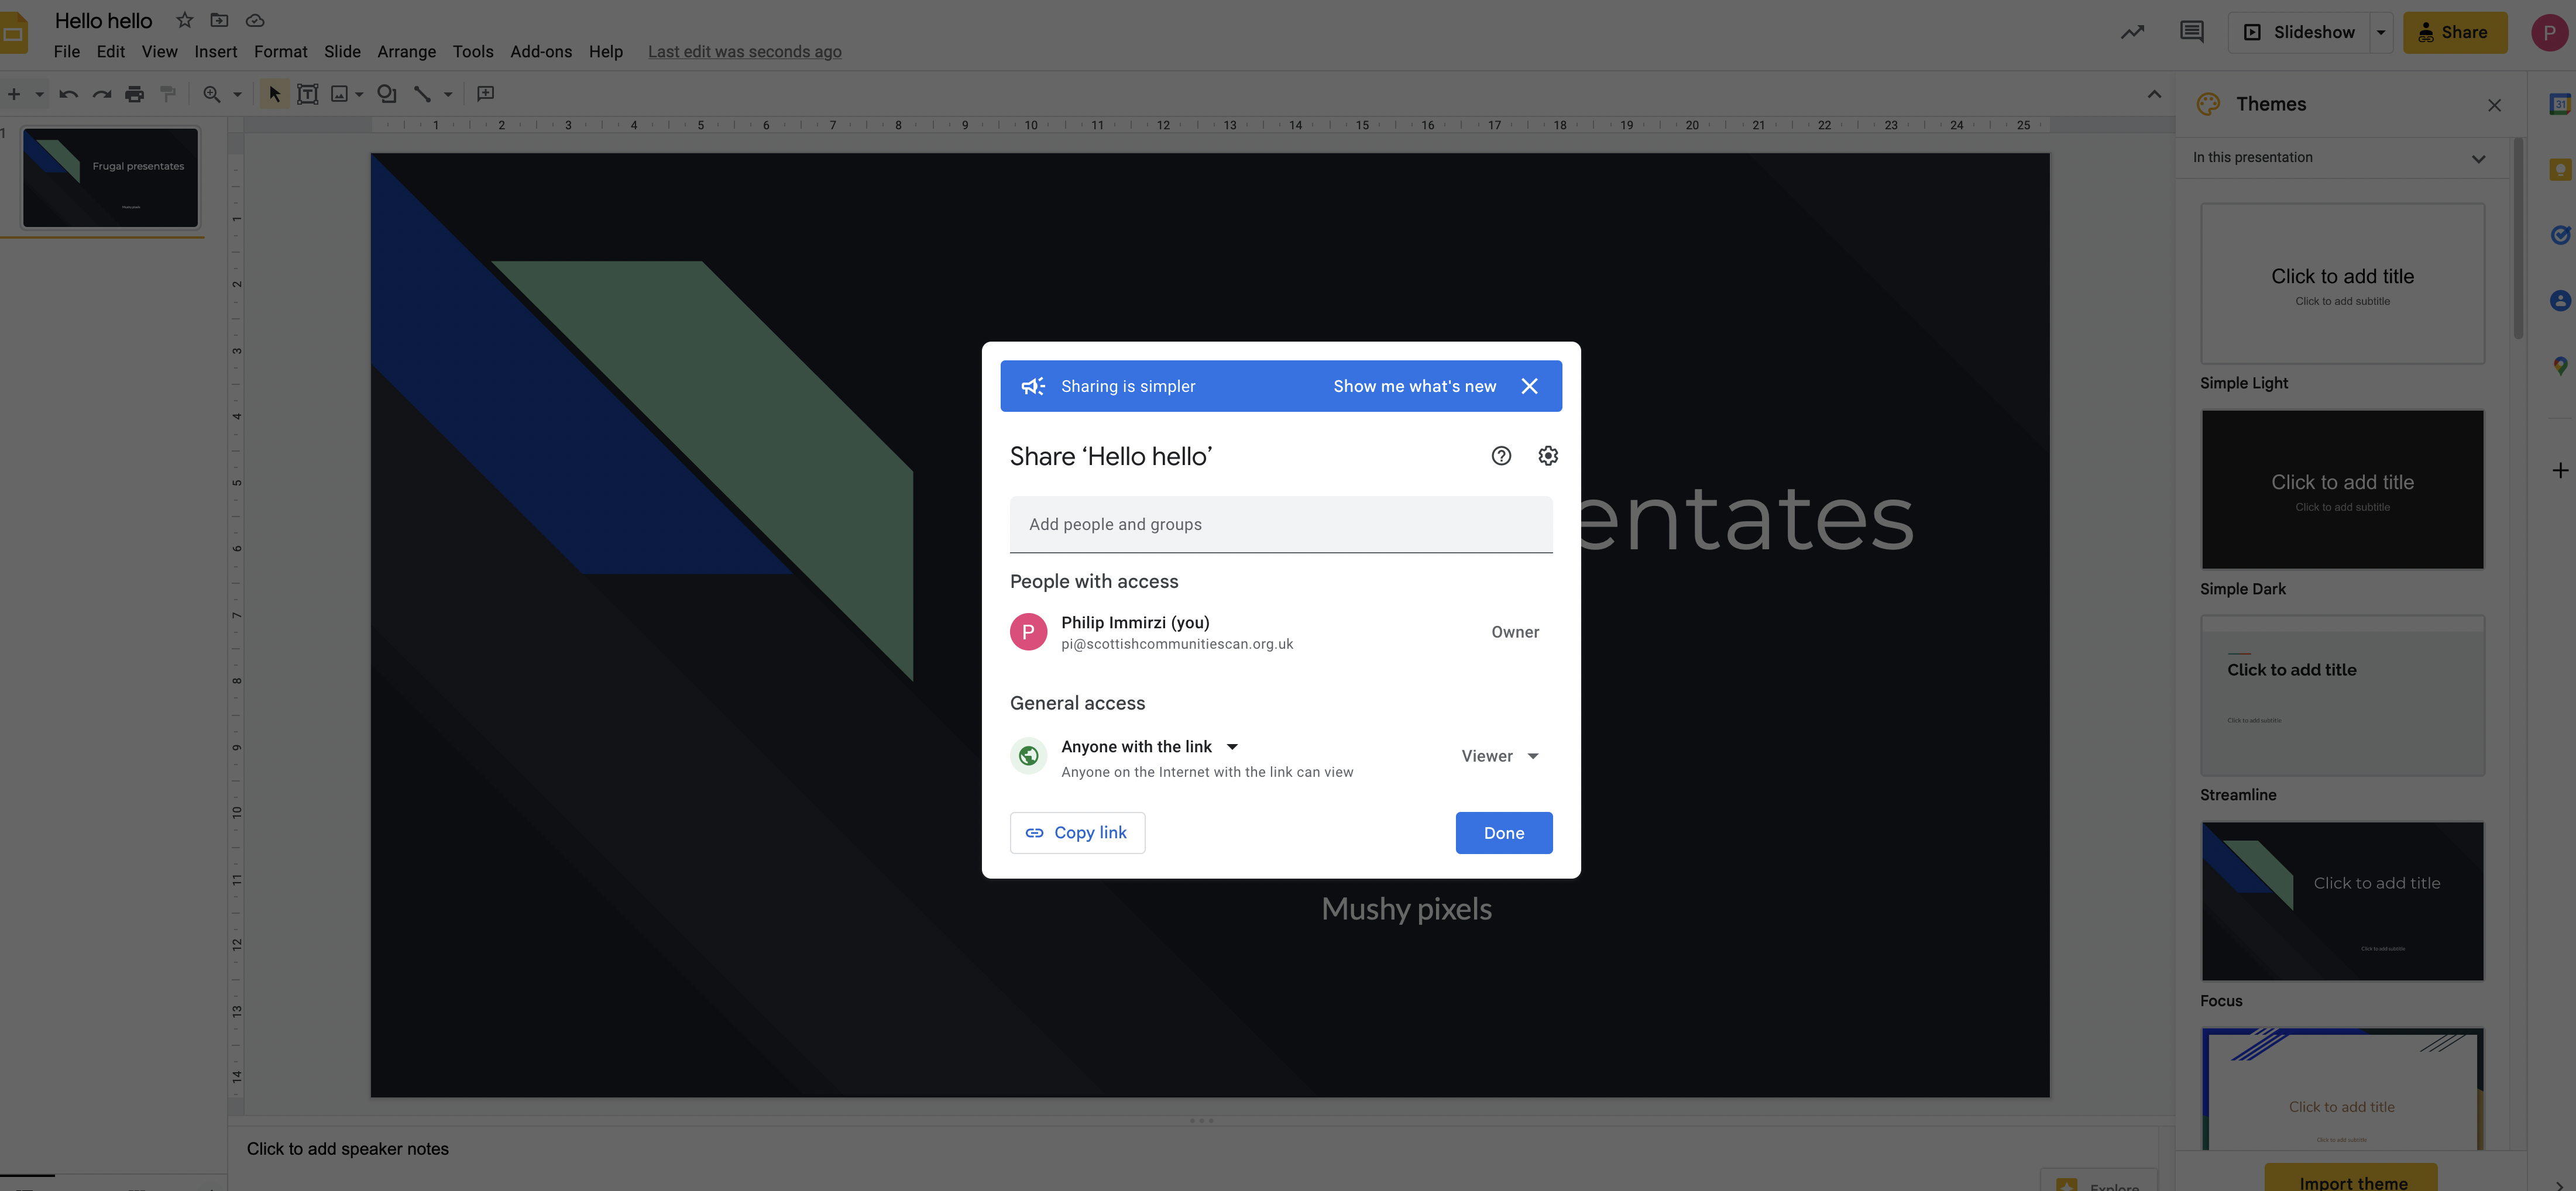Expand new slide layout dropdown arrow
This screenshot has width=2576, height=1191.
[x=39, y=94]
